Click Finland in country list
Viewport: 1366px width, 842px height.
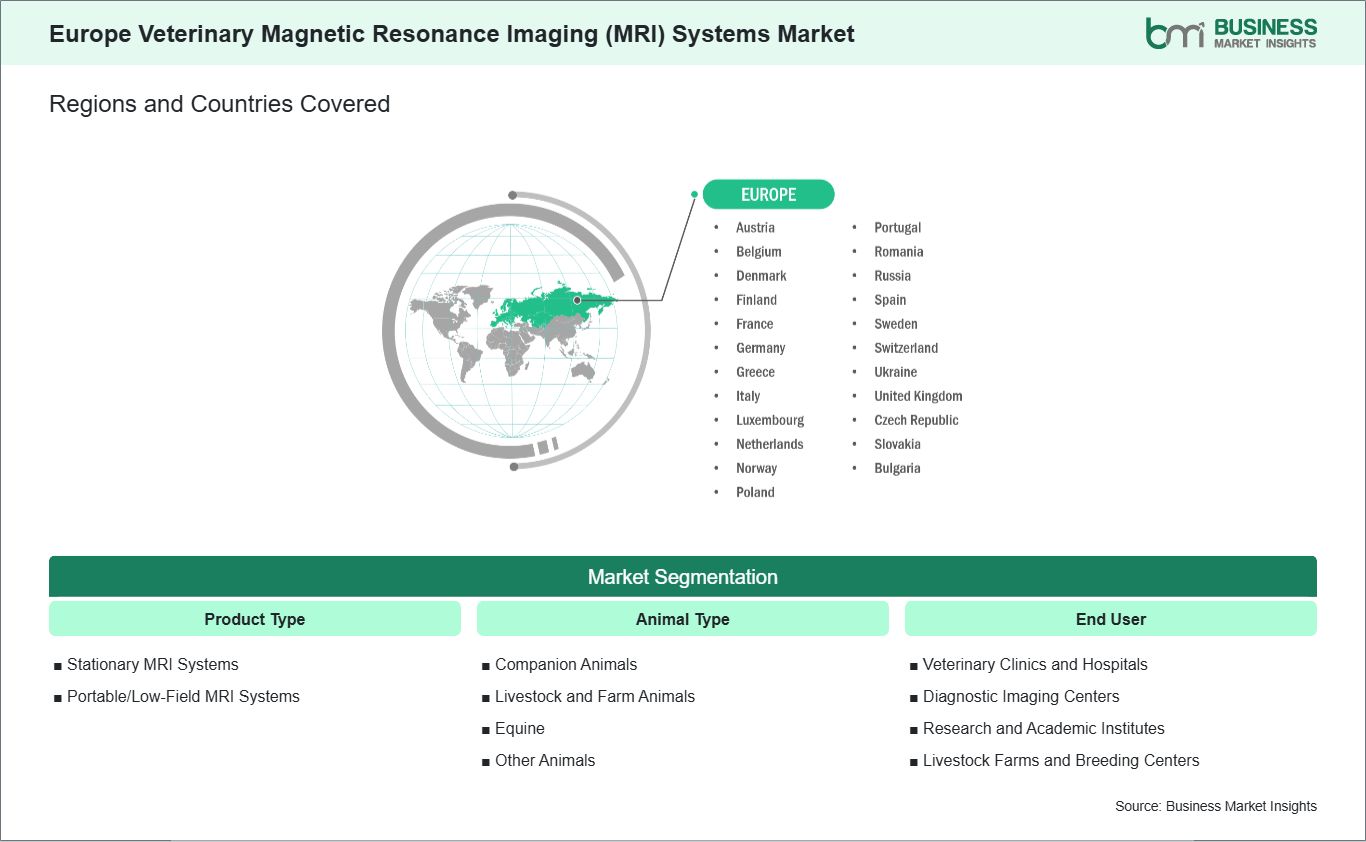click(x=756, y=300)
